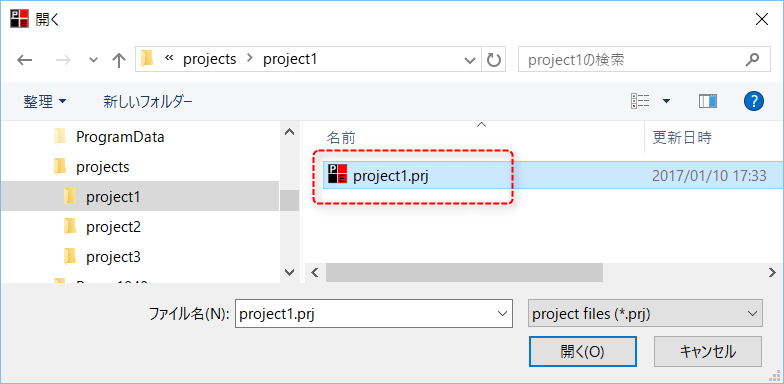Open the project files (*.prj) type dropdown
The height and width of the screenshot is (384, 784).
[645, 314]
